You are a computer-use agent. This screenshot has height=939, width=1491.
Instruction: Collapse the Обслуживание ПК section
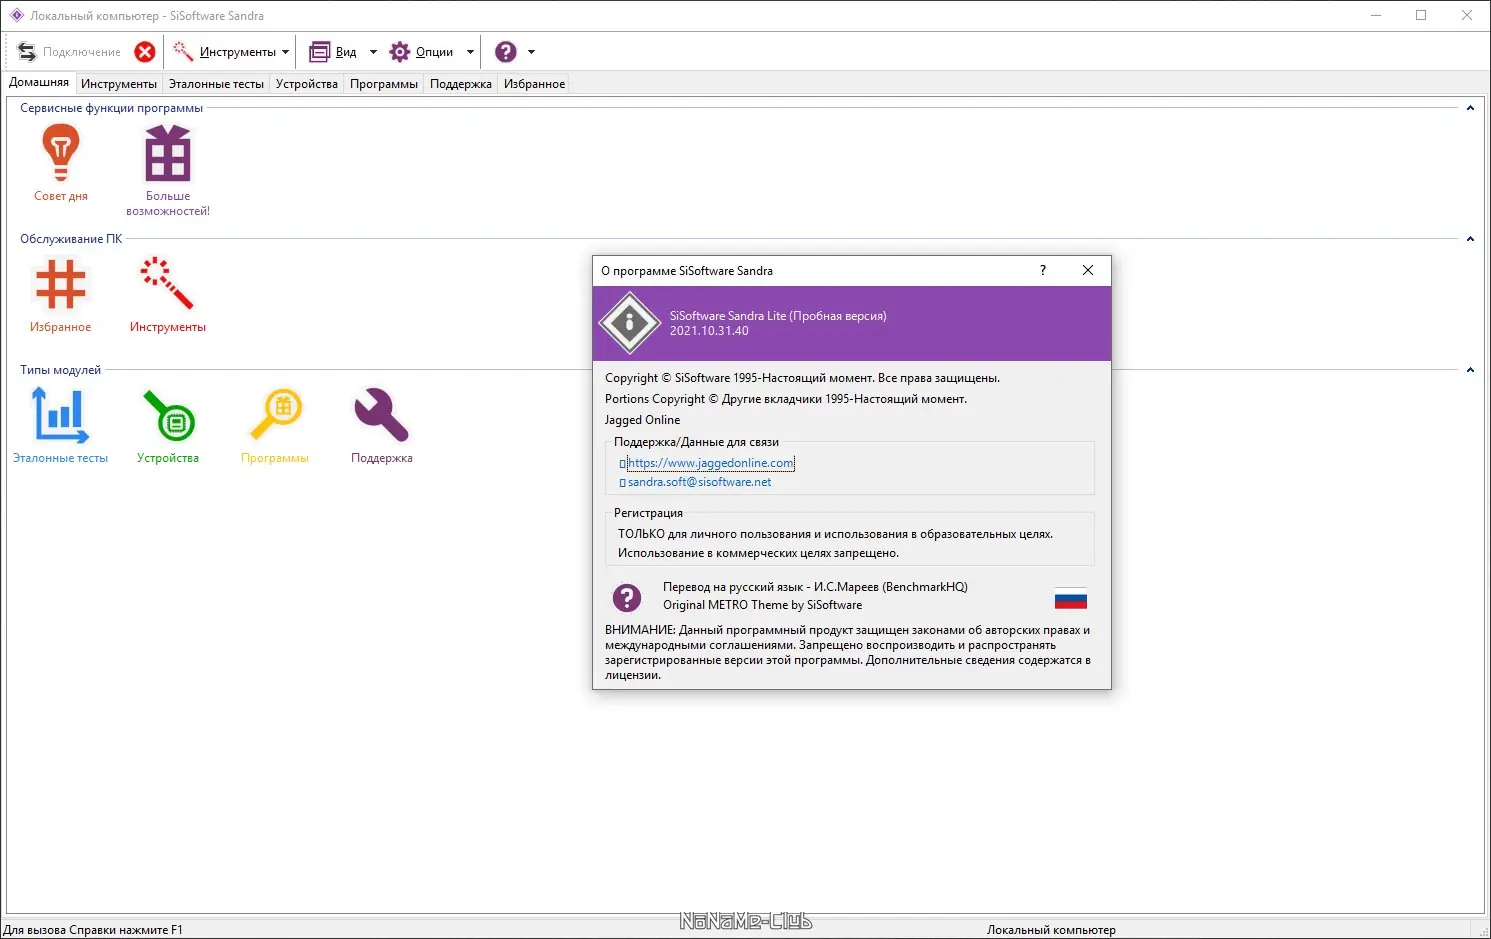[1470, 239]
